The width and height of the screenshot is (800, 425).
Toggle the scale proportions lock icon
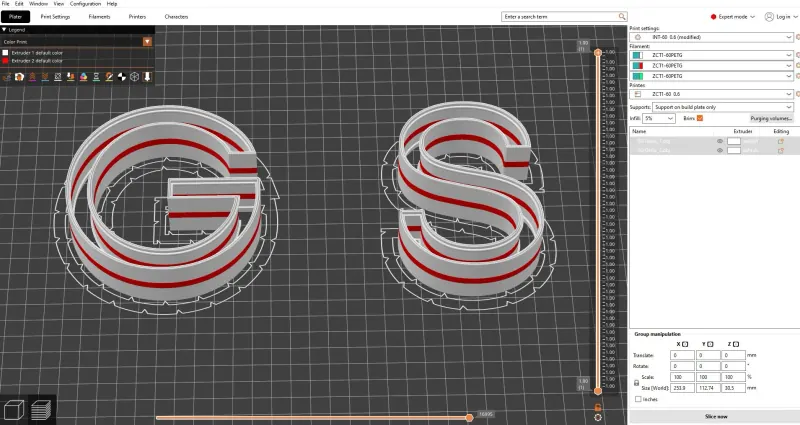pyautogui.click(x=636, y=383)
